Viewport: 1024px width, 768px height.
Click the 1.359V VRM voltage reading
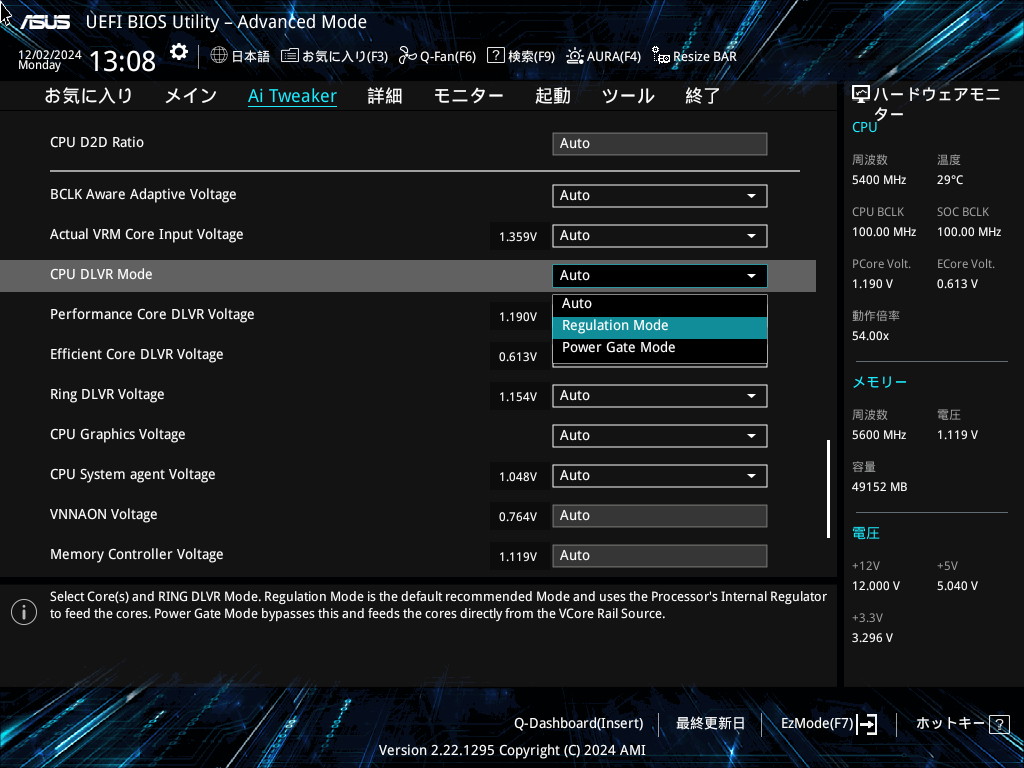click(518, 236)
